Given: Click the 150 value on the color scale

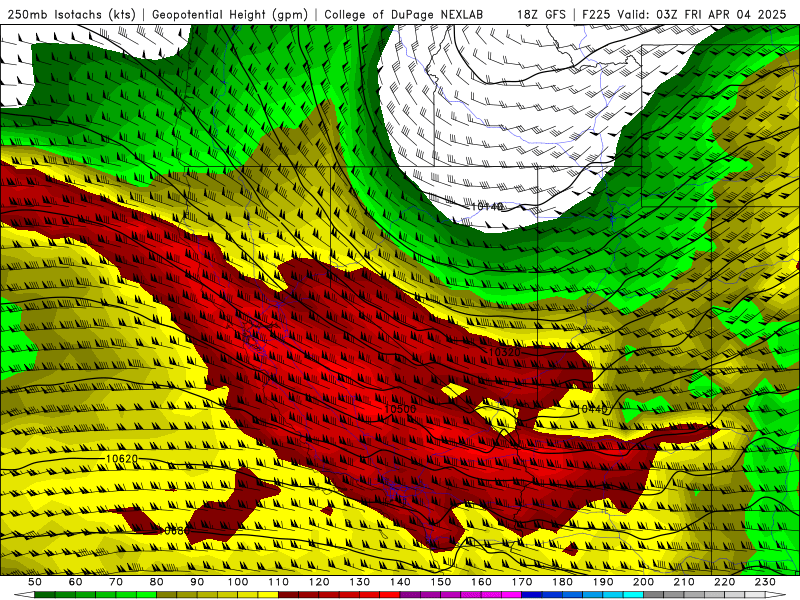Looking at the screenshot, I should (x=441, y=582).
